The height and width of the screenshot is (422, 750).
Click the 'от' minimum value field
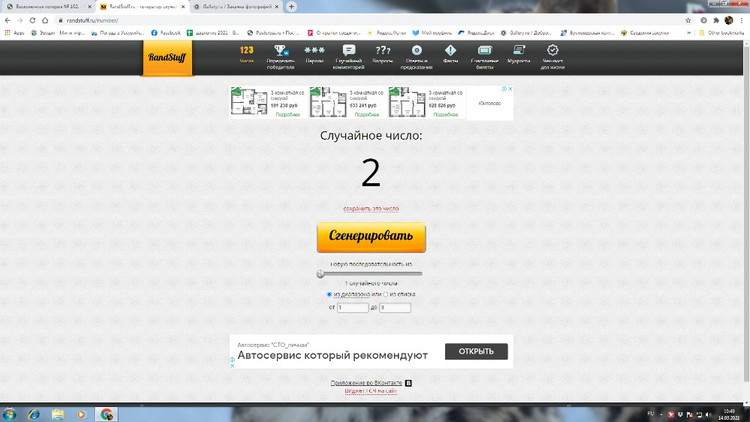click(x=352, y=308)
